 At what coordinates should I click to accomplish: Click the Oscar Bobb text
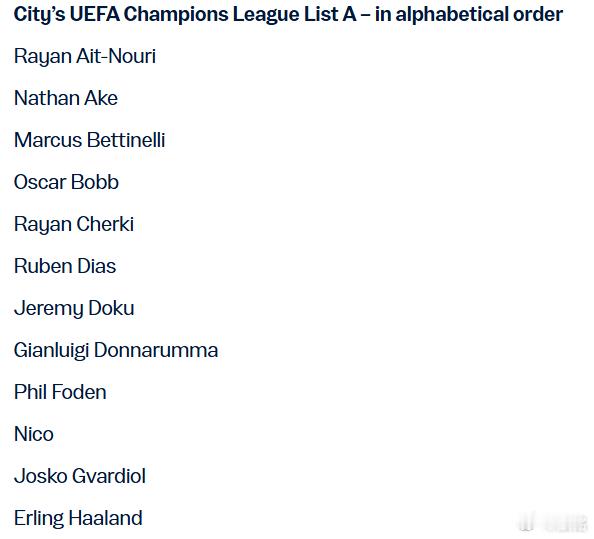pos(66,182)
